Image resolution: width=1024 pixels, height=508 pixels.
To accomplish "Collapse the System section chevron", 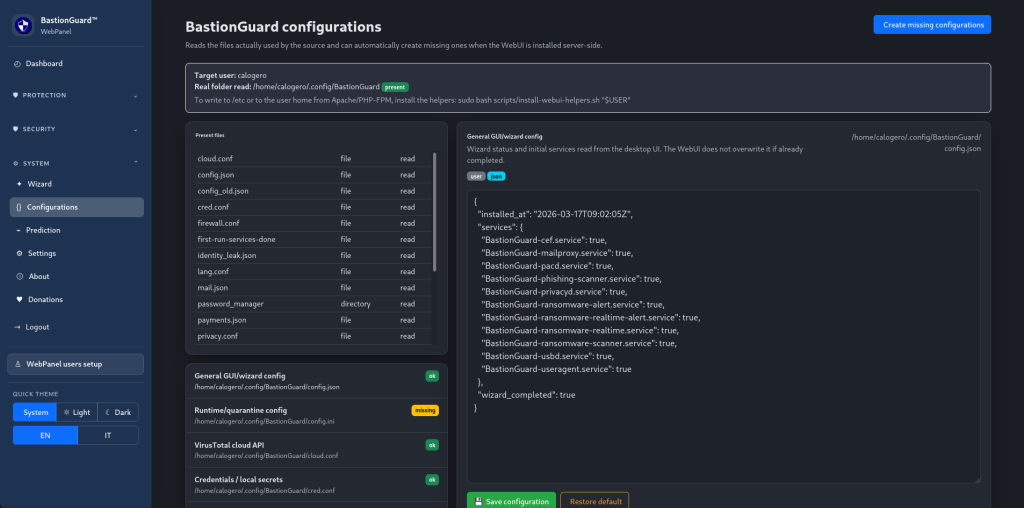I will point(135,163).
